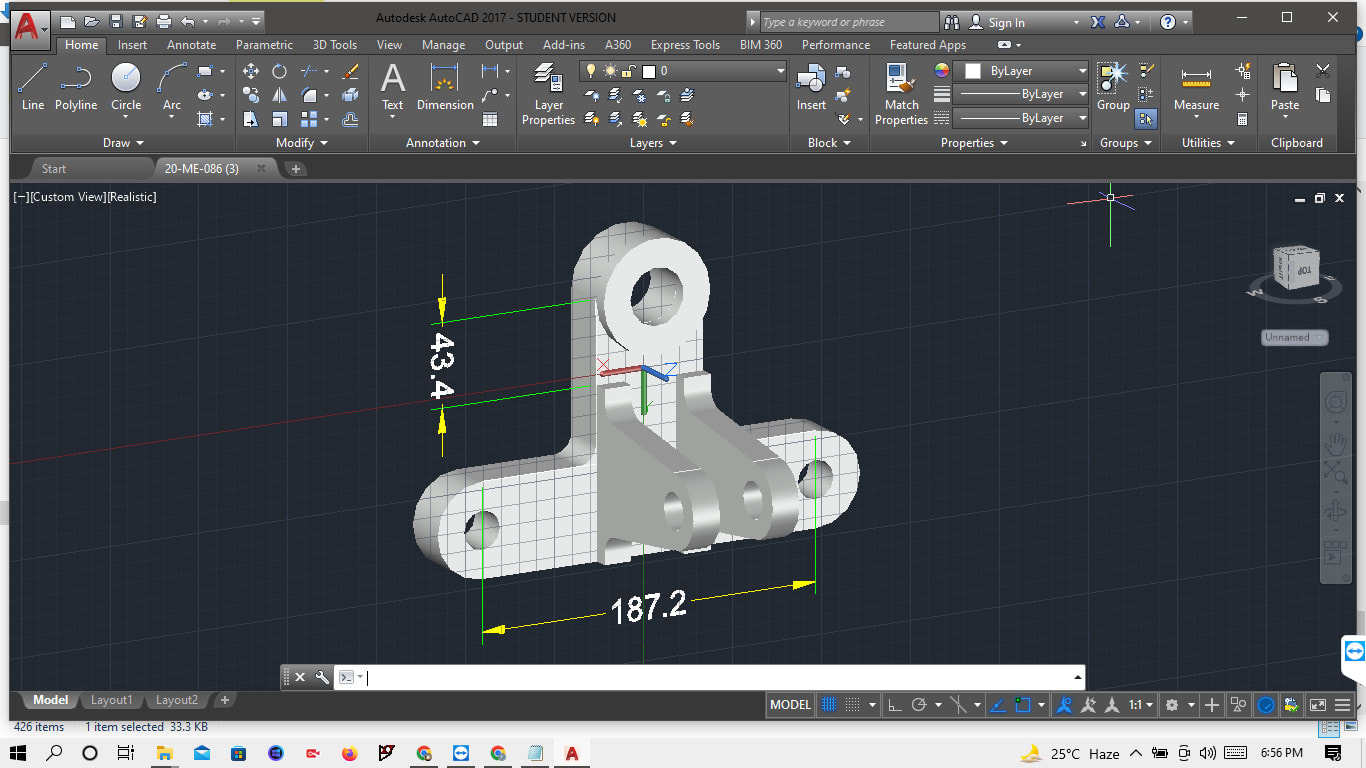The image size is (1366, 768).
Task: Switch to the 3D Tools ribbon tab
Action: tap(334, 44)
